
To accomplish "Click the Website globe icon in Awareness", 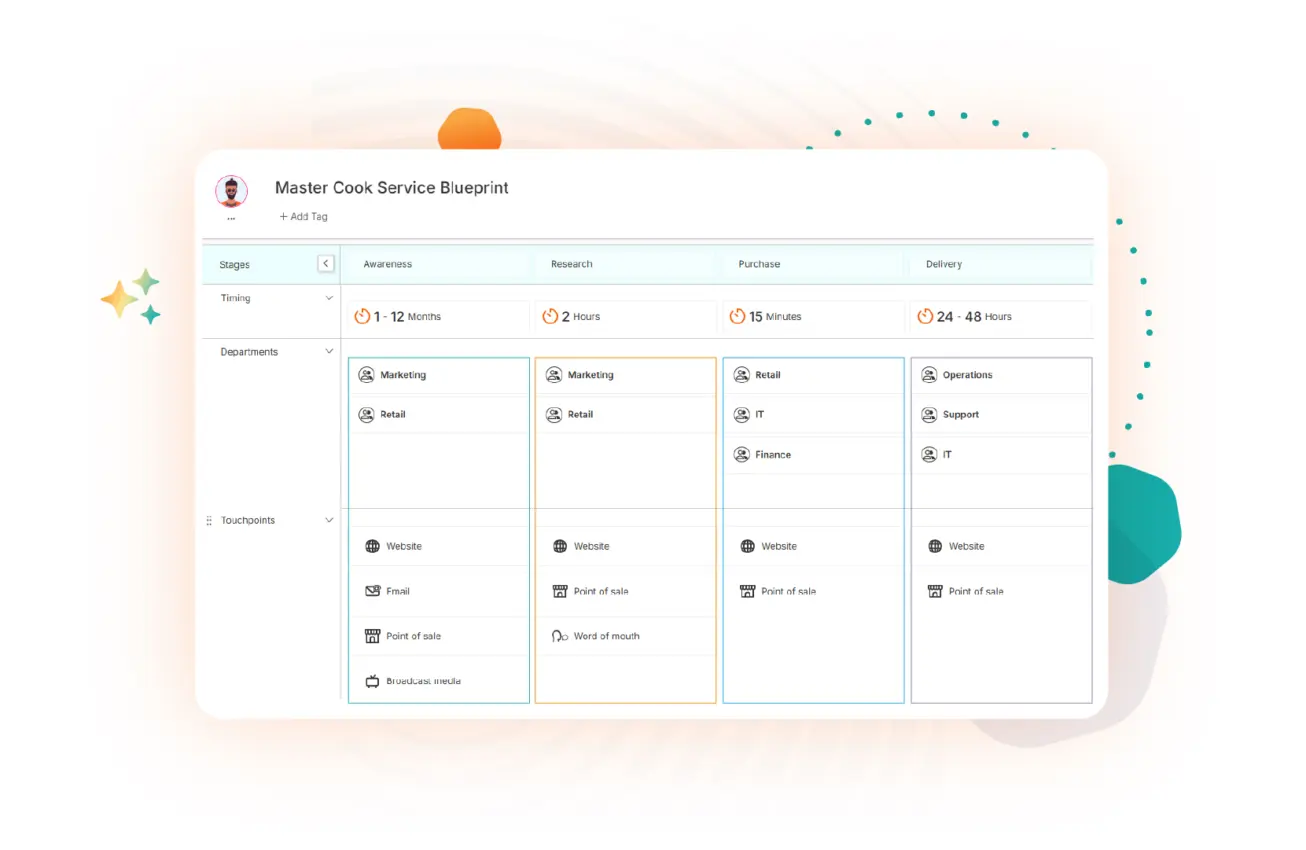I will click(x=372, y=546).
